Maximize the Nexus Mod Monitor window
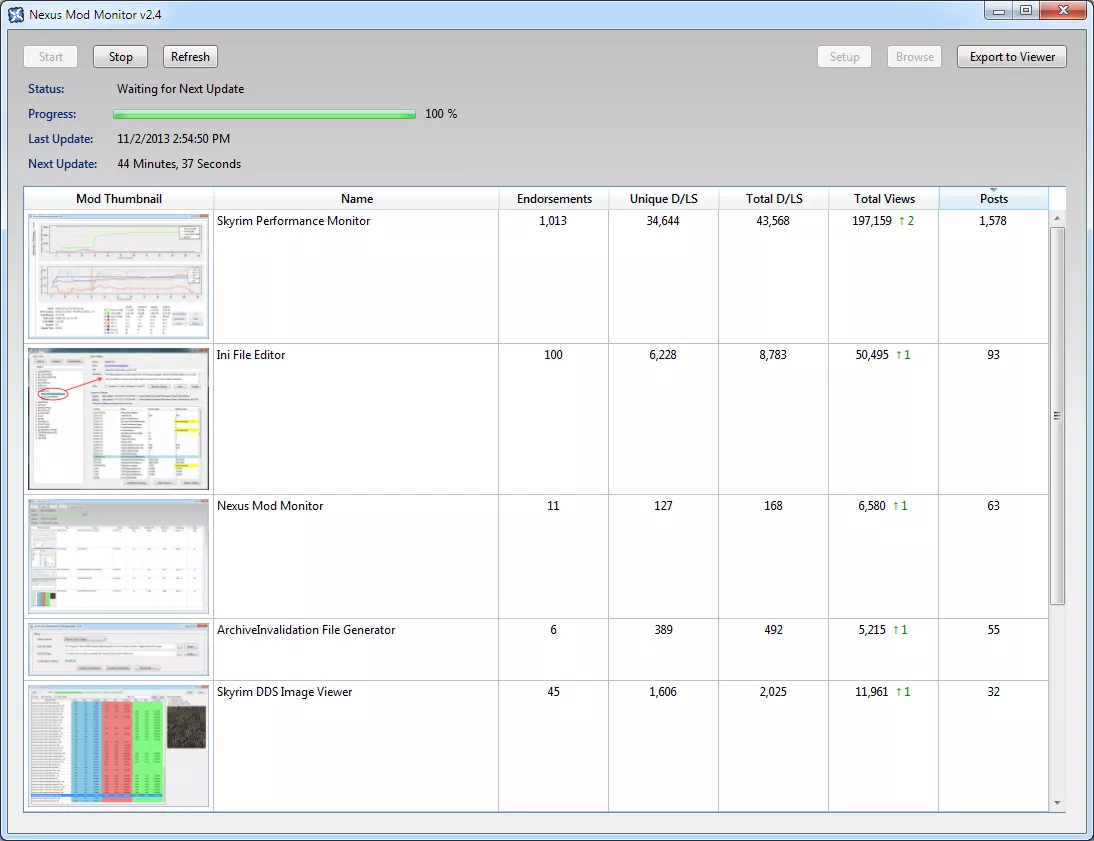 click(1026, 10)
